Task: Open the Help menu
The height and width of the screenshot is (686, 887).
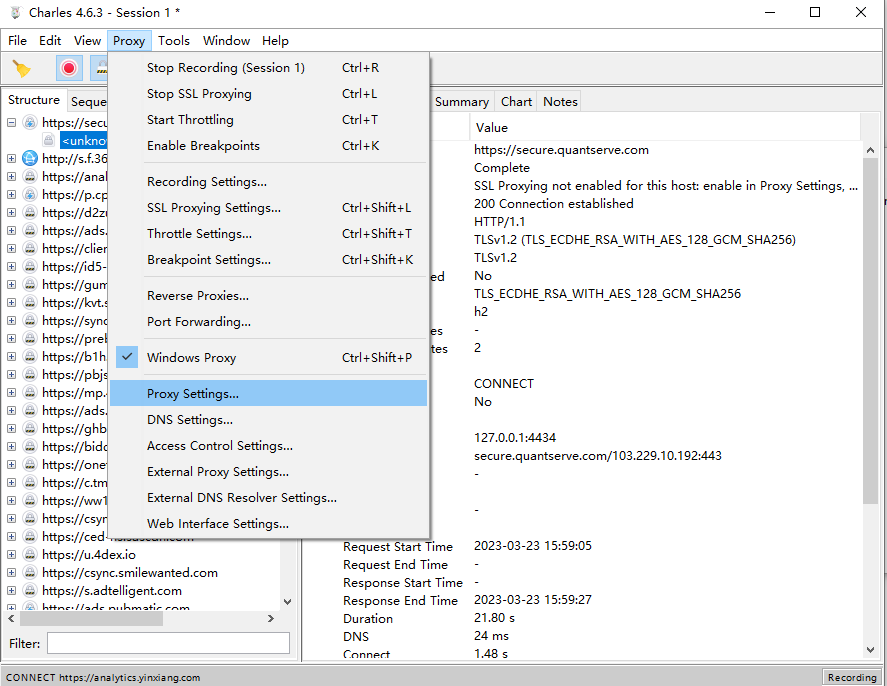Action: coord(275,41)
